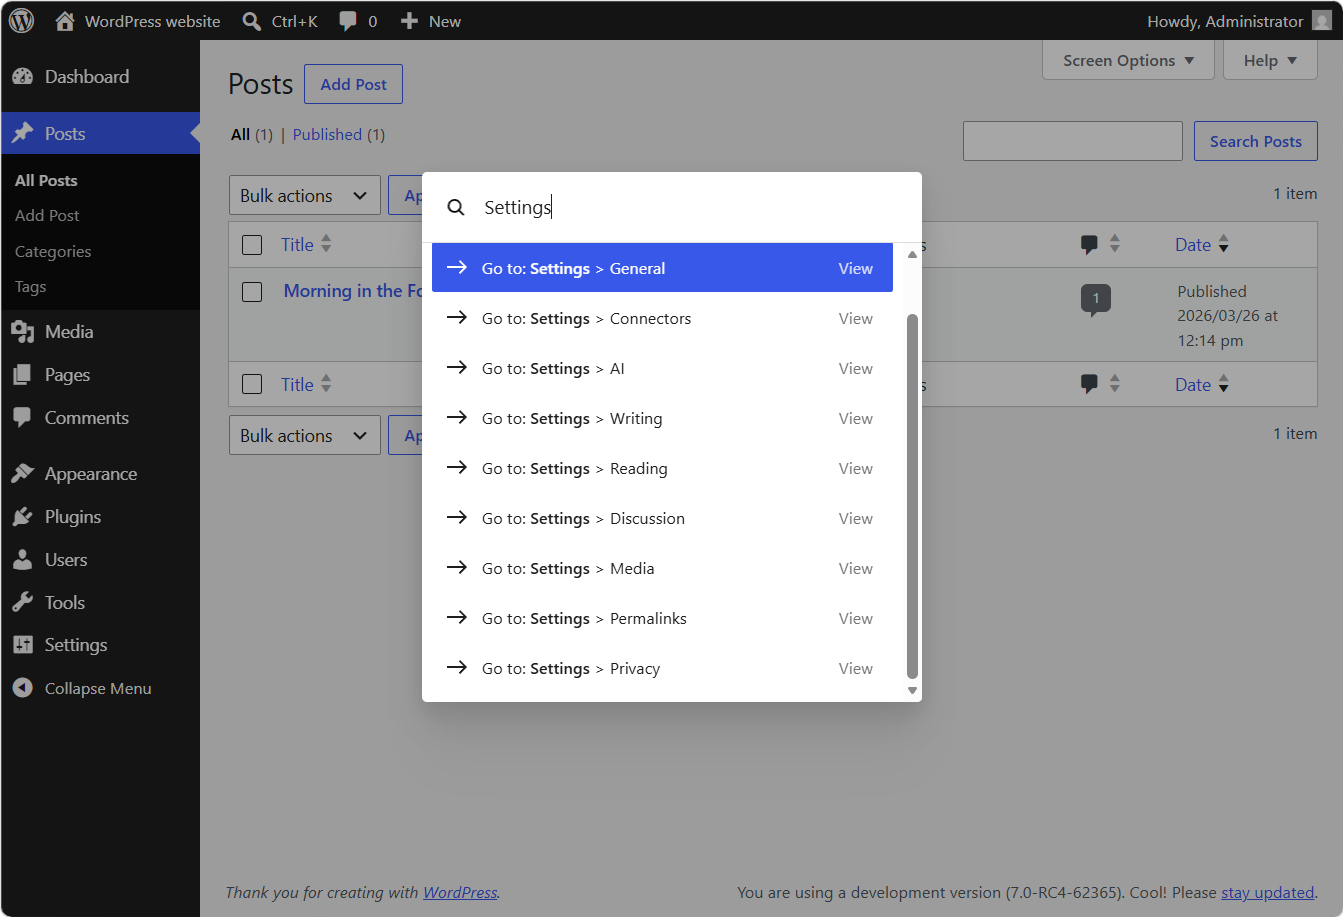Image resolution: width=1343 pixels, height=917 pixels.
Task: Click the Users person icon
Action: [23, 560]
